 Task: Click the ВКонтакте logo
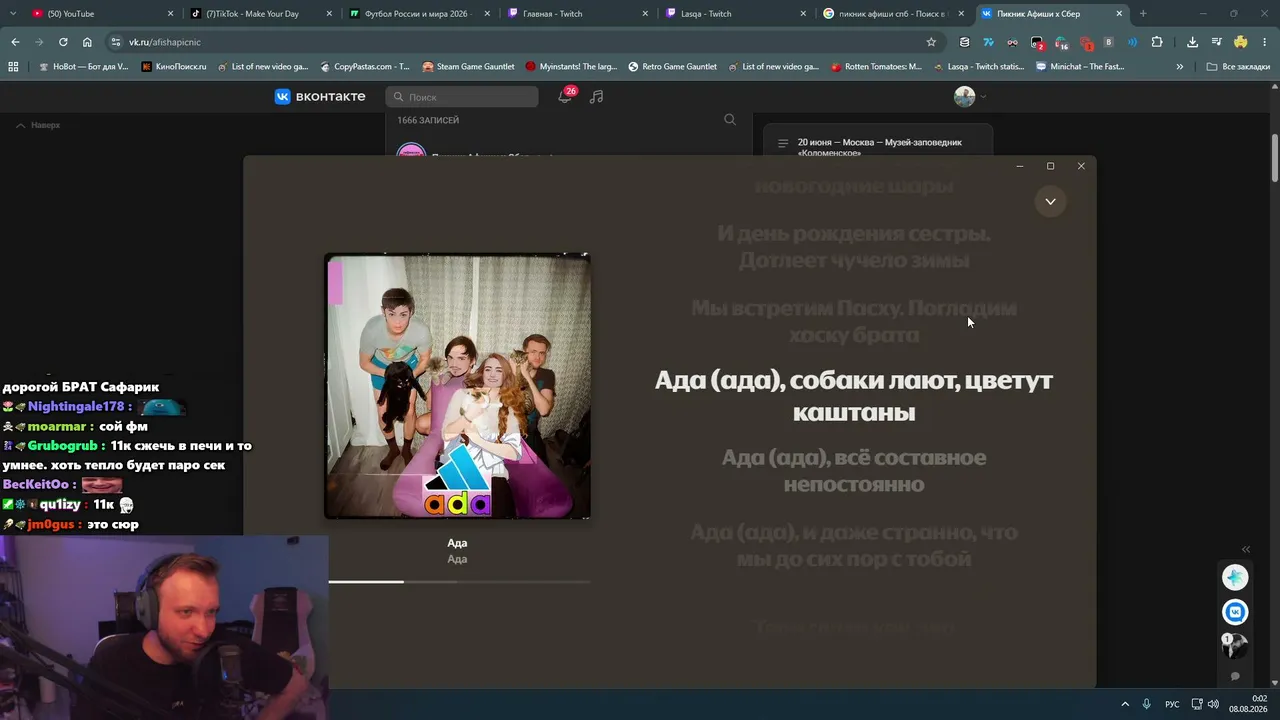(320, 96)
